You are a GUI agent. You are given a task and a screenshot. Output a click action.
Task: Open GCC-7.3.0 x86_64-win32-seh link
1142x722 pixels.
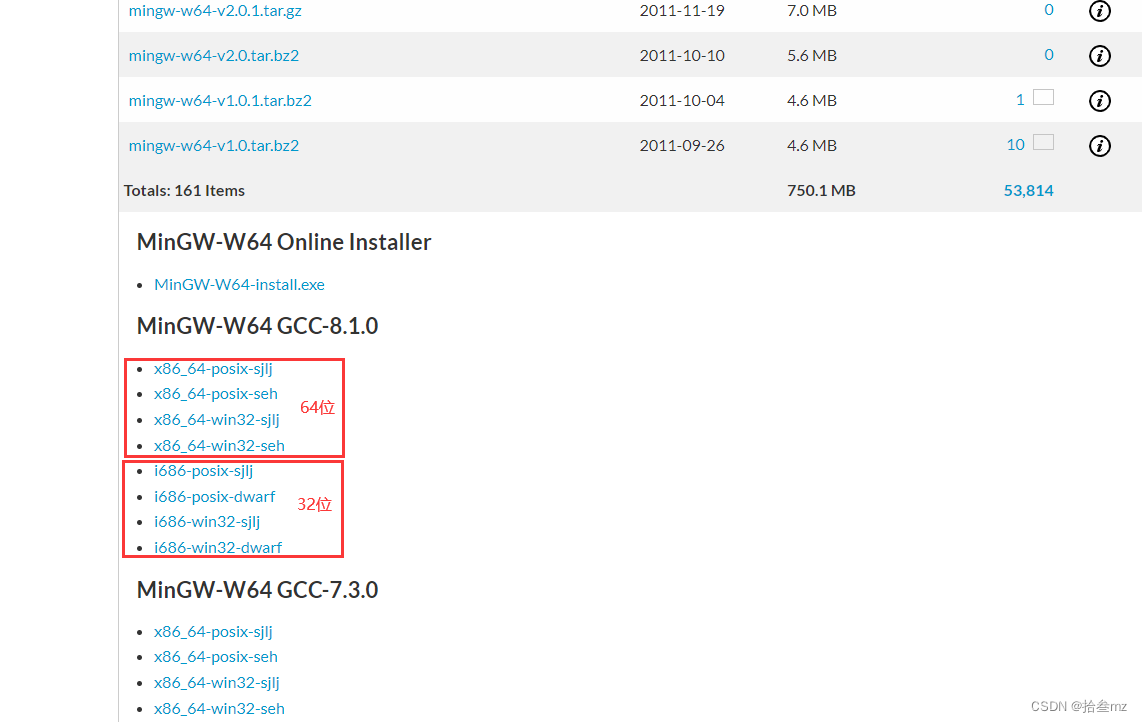[219, 709]
